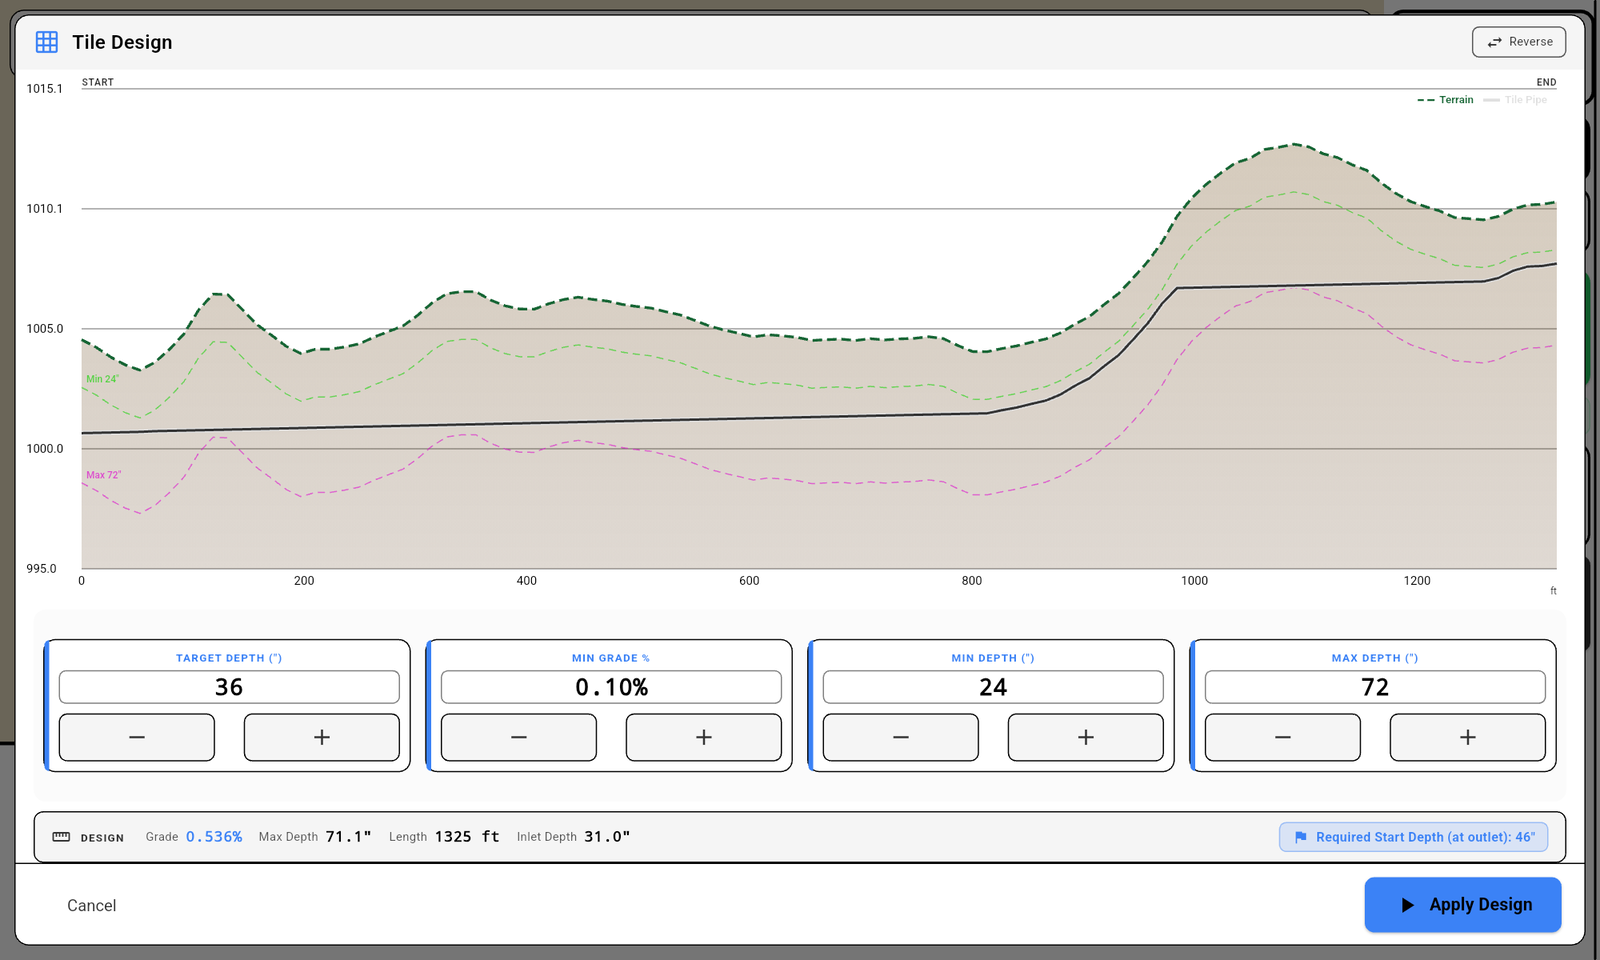Click the Design ruler icon
1600x960 pixels.
(x=61, y=837)
